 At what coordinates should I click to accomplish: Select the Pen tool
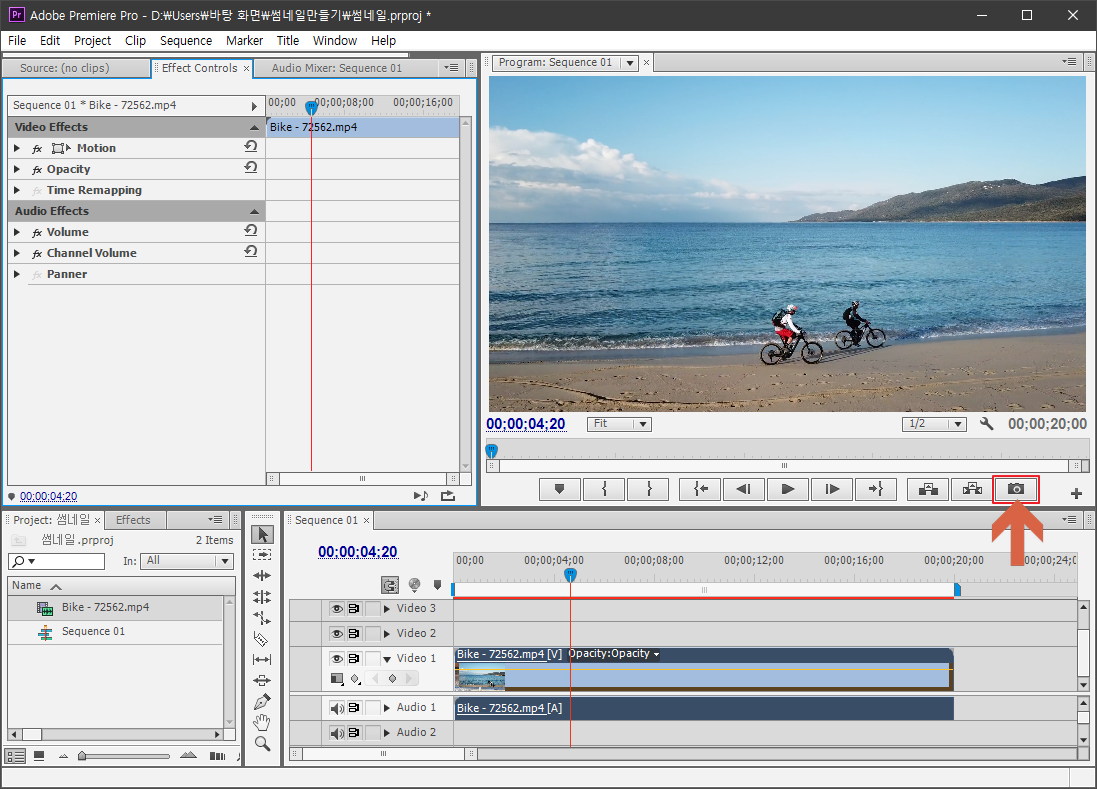(x=262, y=701)
